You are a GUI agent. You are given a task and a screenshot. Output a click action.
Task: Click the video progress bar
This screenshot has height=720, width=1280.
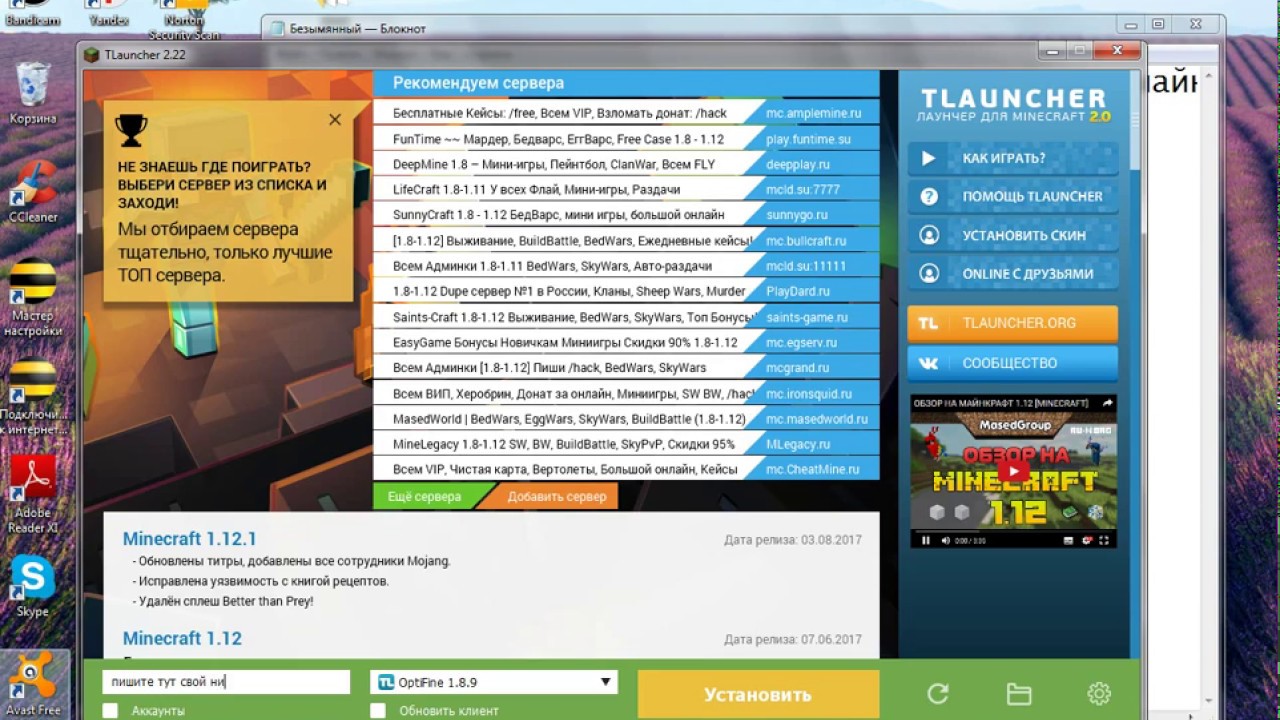click(1013, 529)
